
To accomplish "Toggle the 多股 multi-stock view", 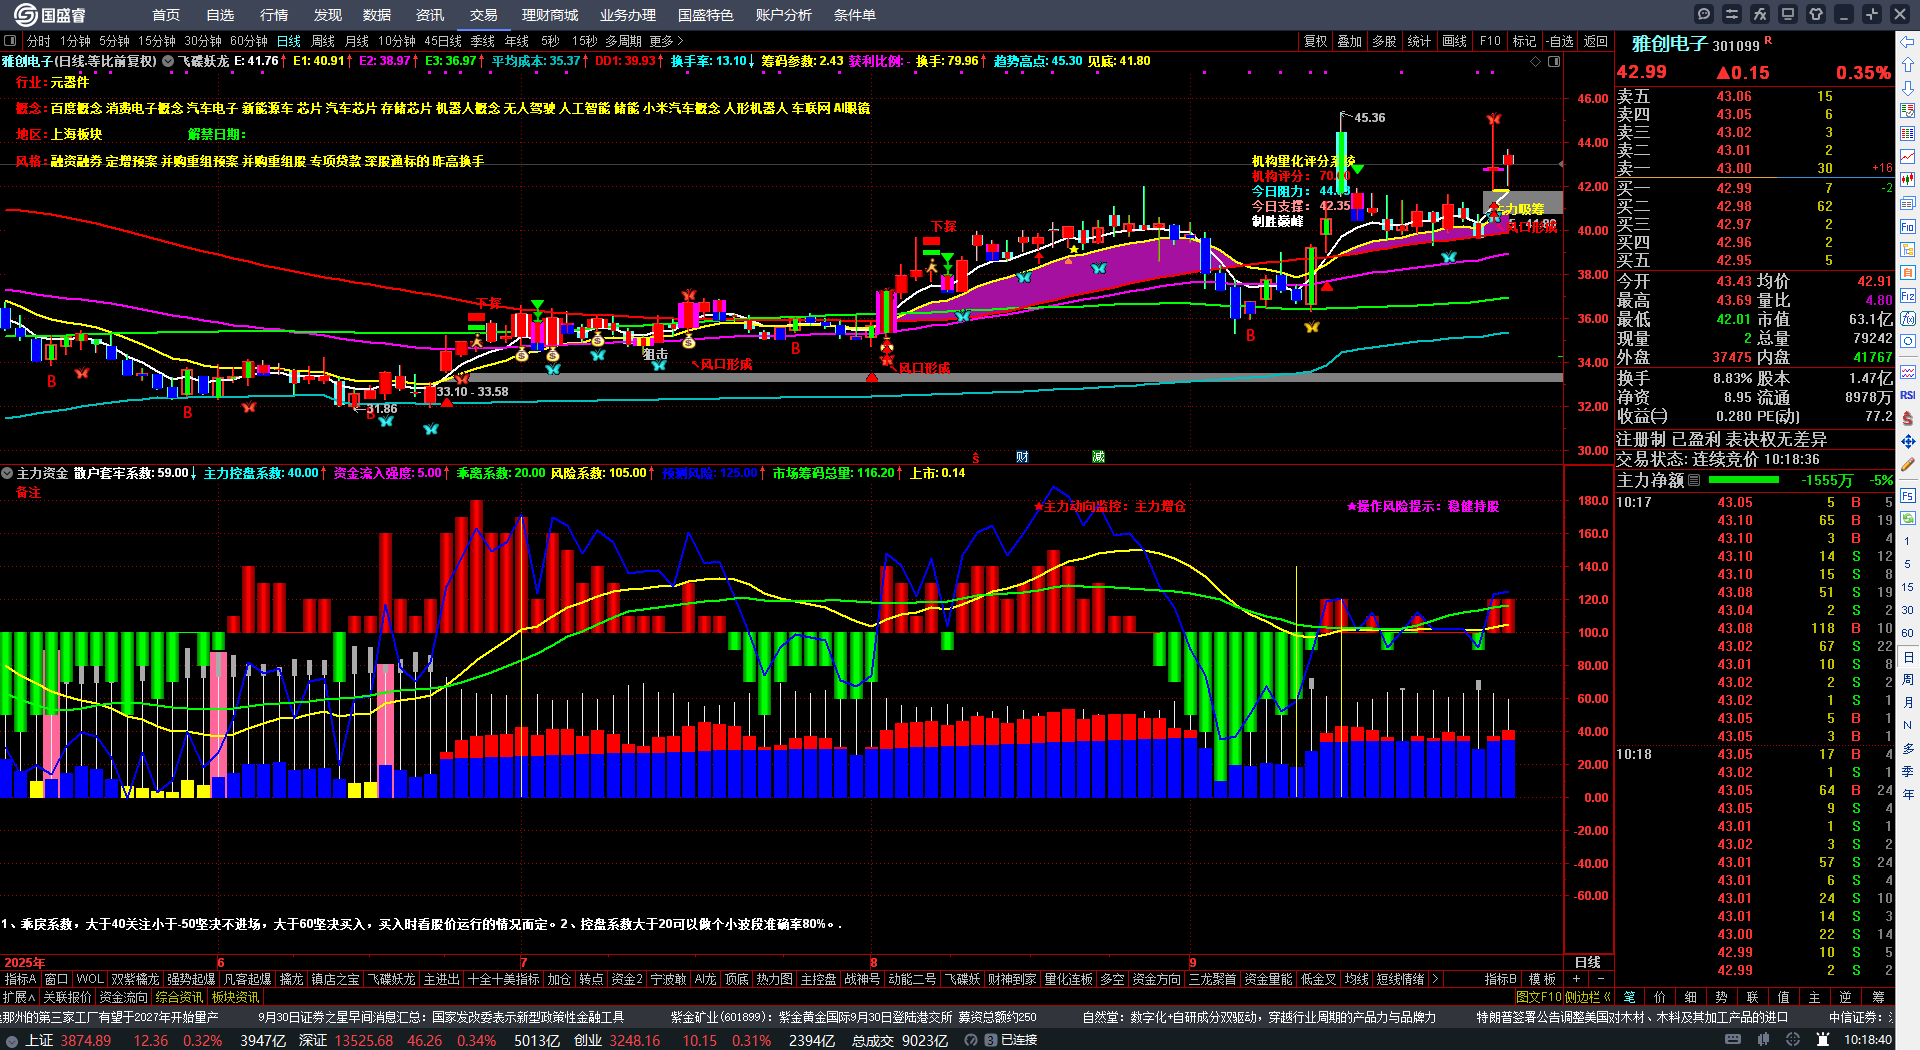I will 1384,41.
